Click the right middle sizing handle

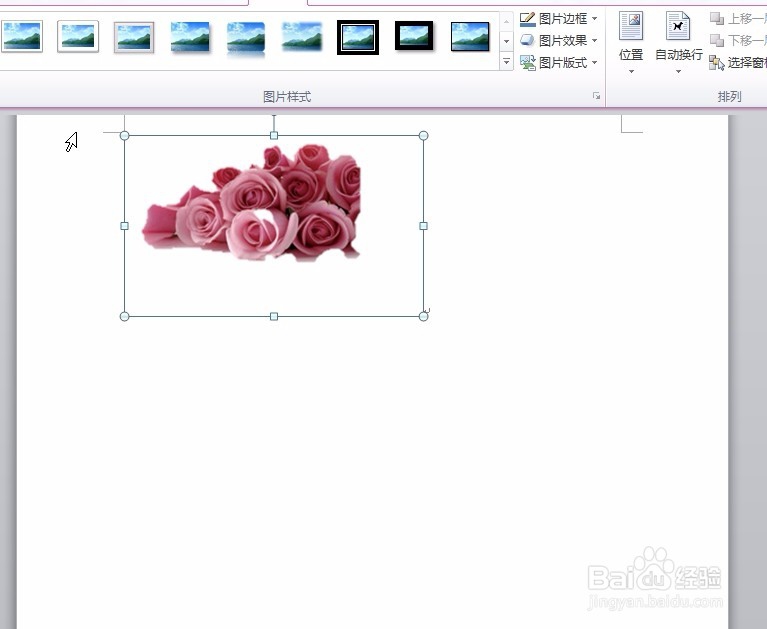click(424, 226)
